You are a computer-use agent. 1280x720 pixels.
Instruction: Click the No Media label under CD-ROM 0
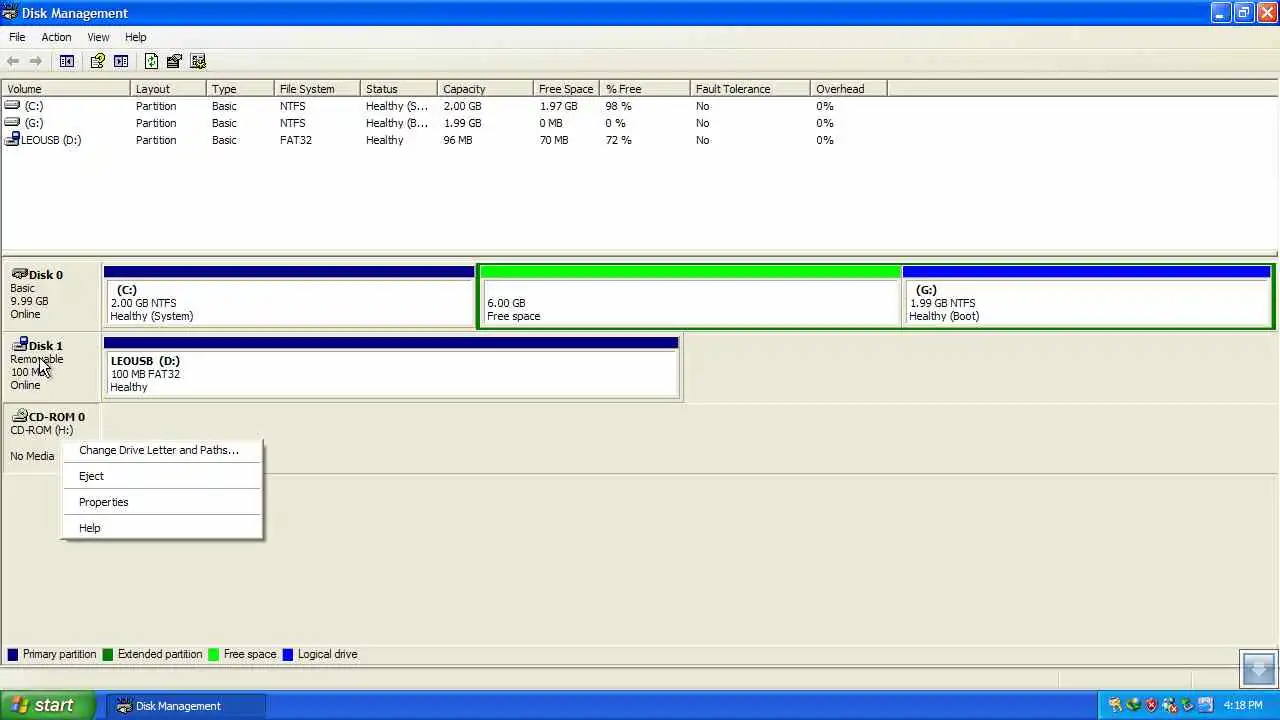32,456
